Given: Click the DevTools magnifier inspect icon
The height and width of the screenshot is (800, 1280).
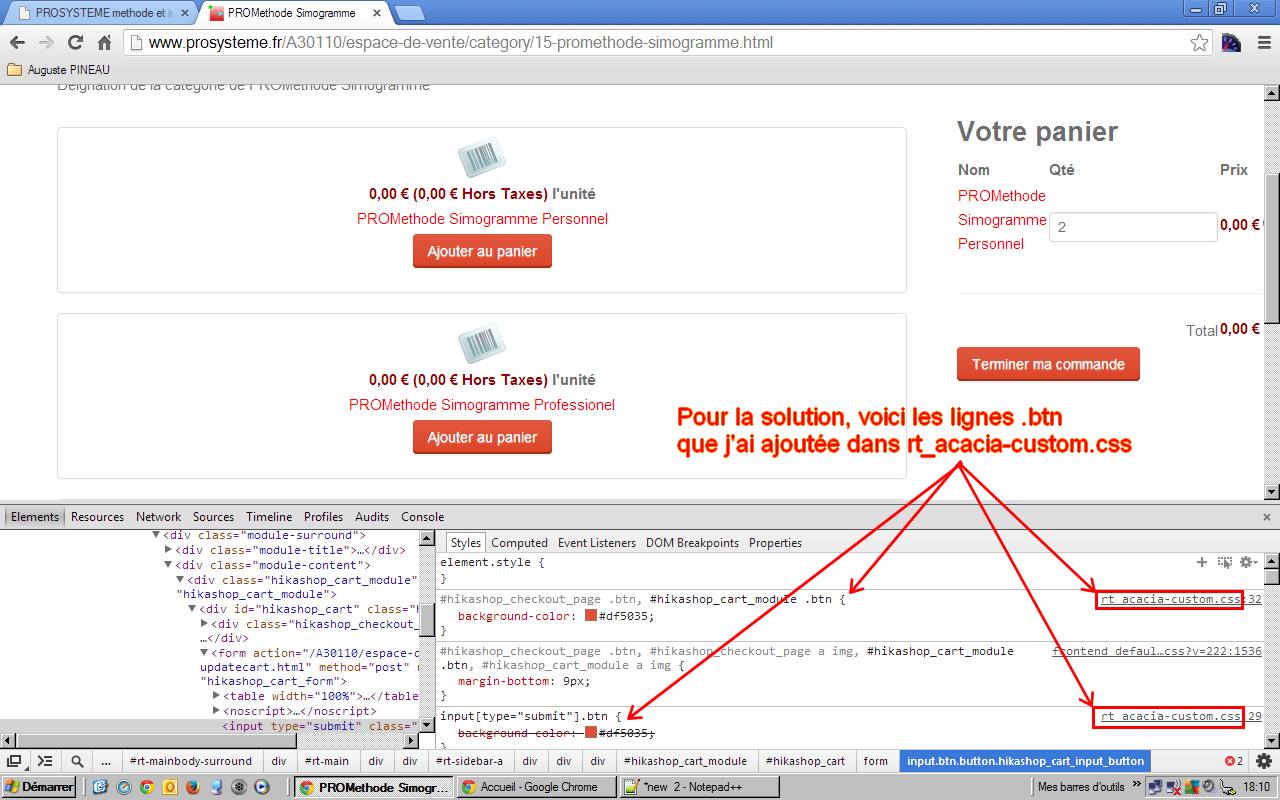Looking at the screenshot, I should 77,761.
